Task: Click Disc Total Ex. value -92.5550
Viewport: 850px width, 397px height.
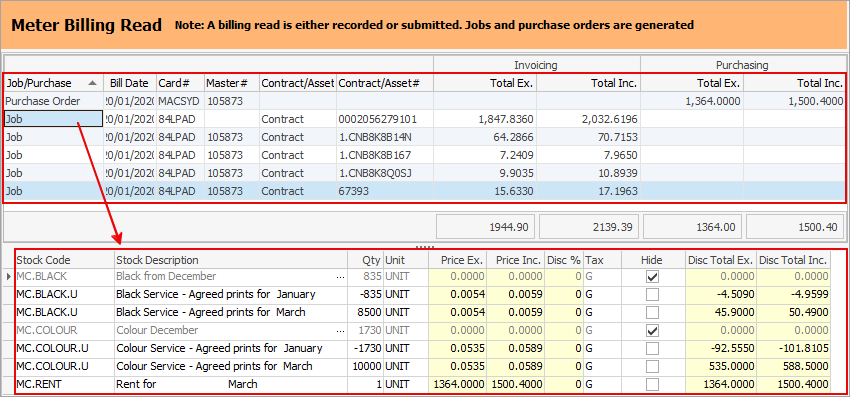Action: pos(721,348)
